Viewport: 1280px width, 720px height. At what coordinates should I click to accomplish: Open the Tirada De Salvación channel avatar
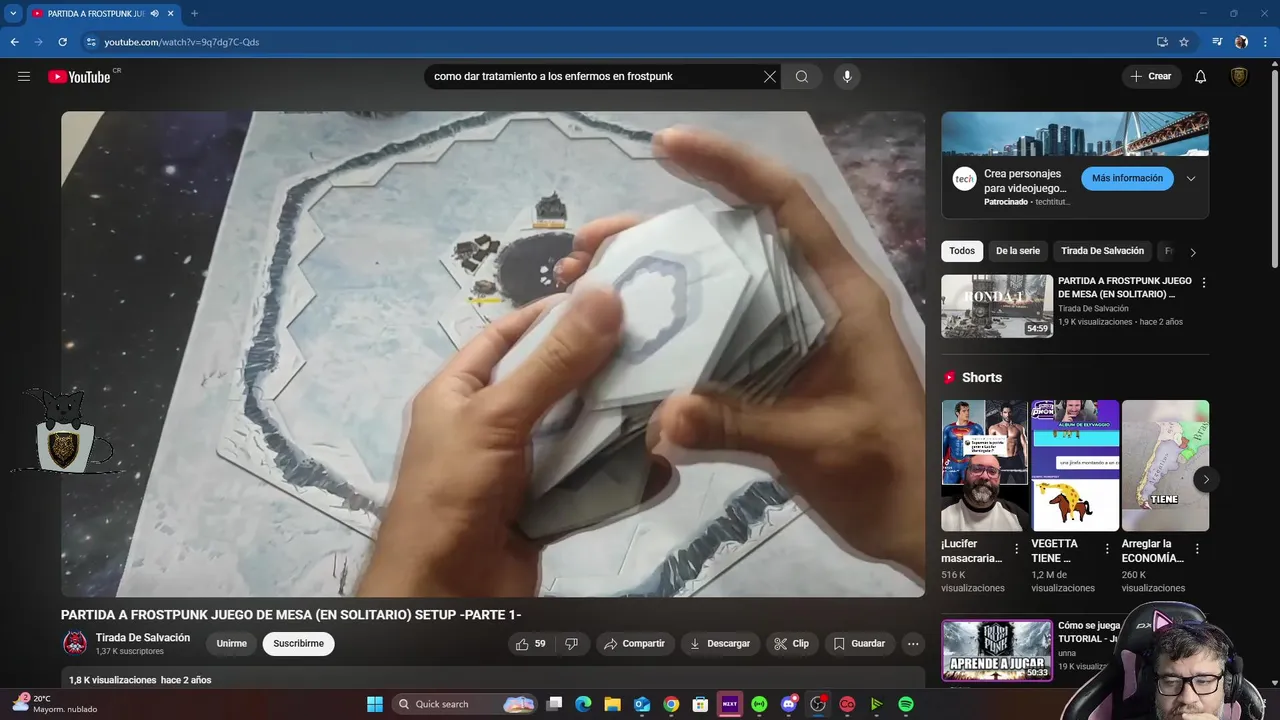point(75,644)
